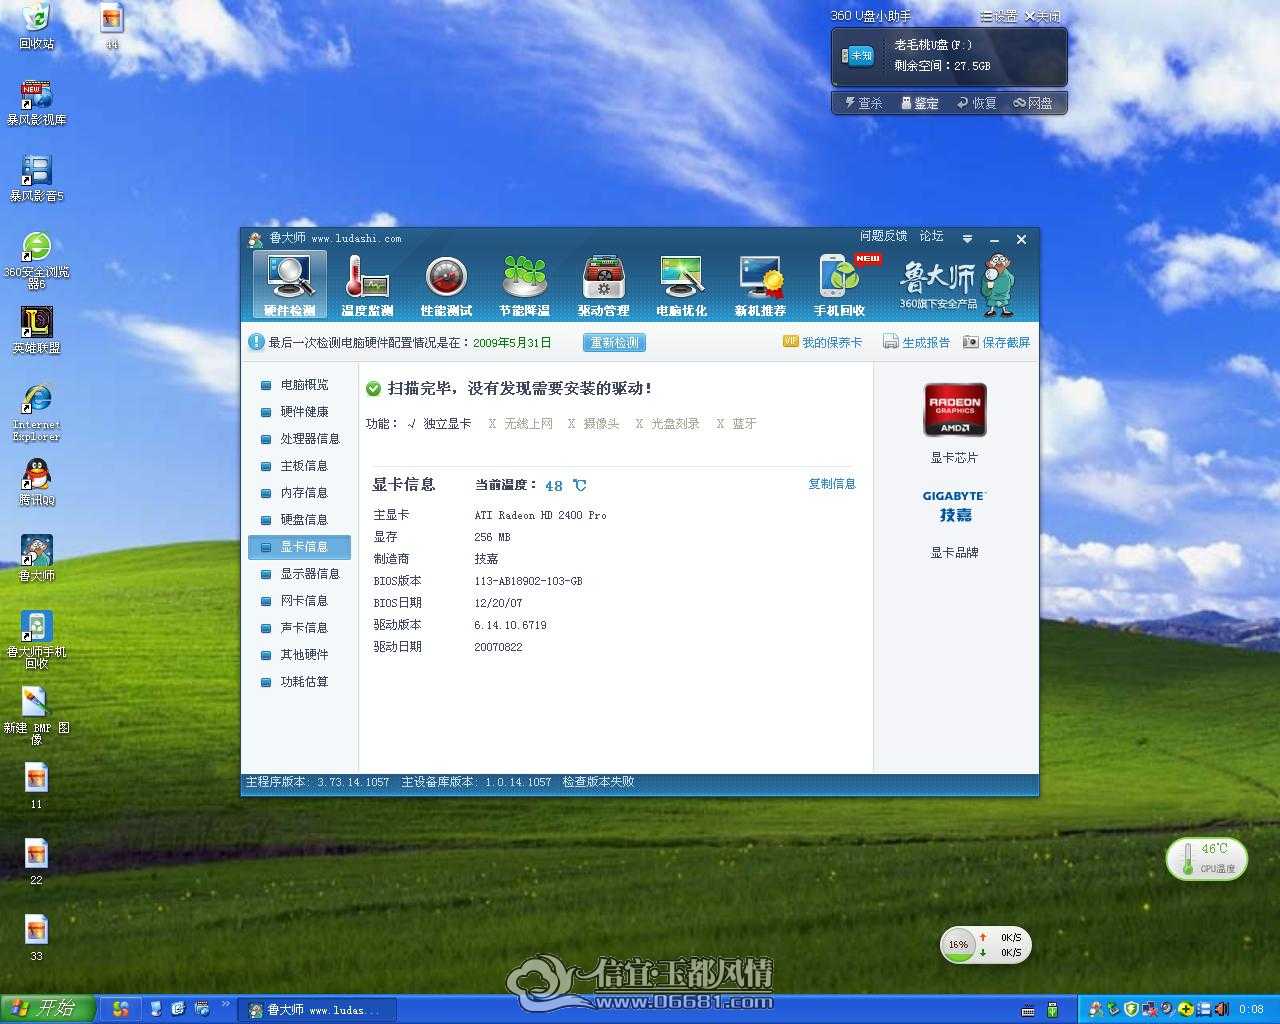The height and width of the screenshot is (1024, 1280).
Task: Activate the 鲁大师 taskbar button
Action: tap(318, 1010)
